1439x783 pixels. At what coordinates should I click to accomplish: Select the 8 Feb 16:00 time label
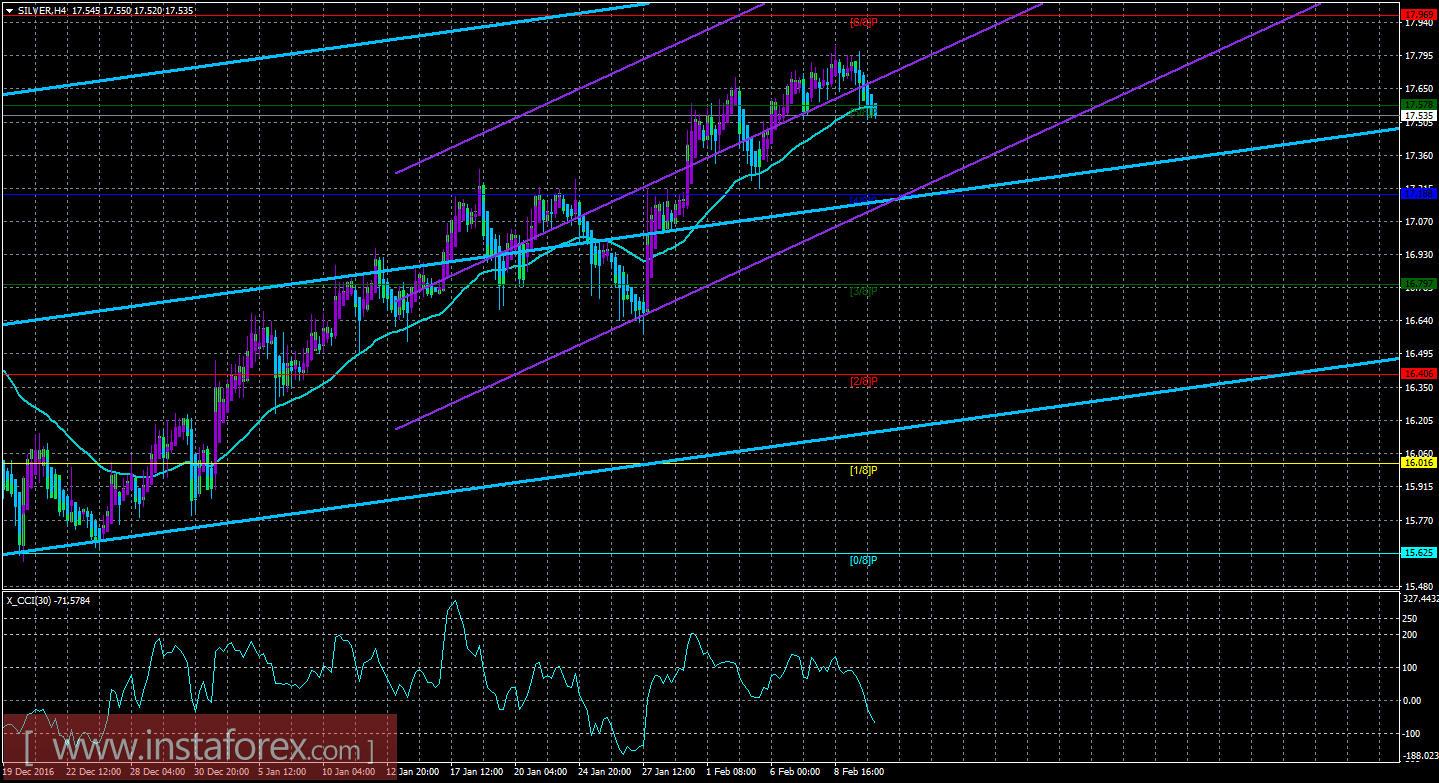859,771
